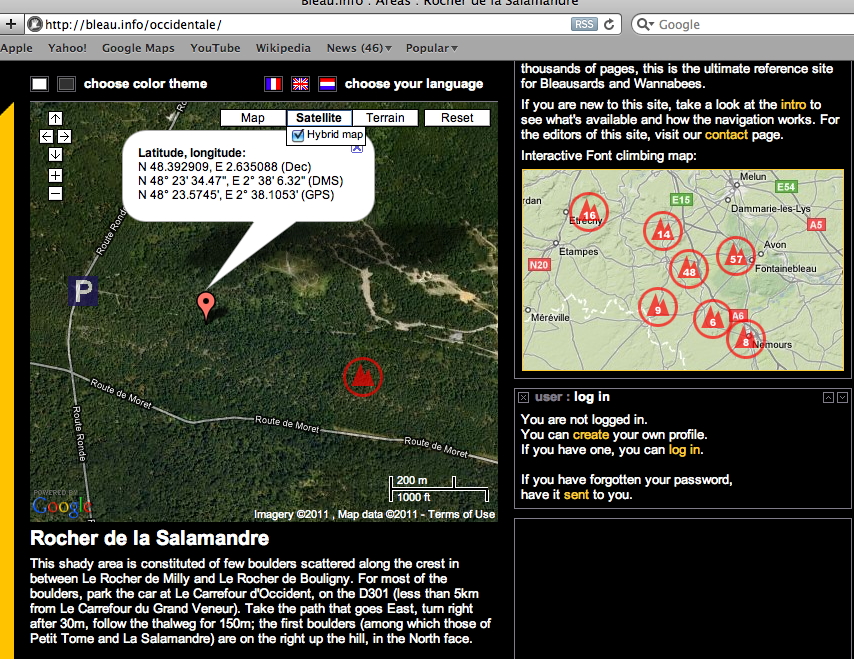Open the search engine magnifier dropdown
The height and width of the screenshot is (659, 854).
coord(645,25)
